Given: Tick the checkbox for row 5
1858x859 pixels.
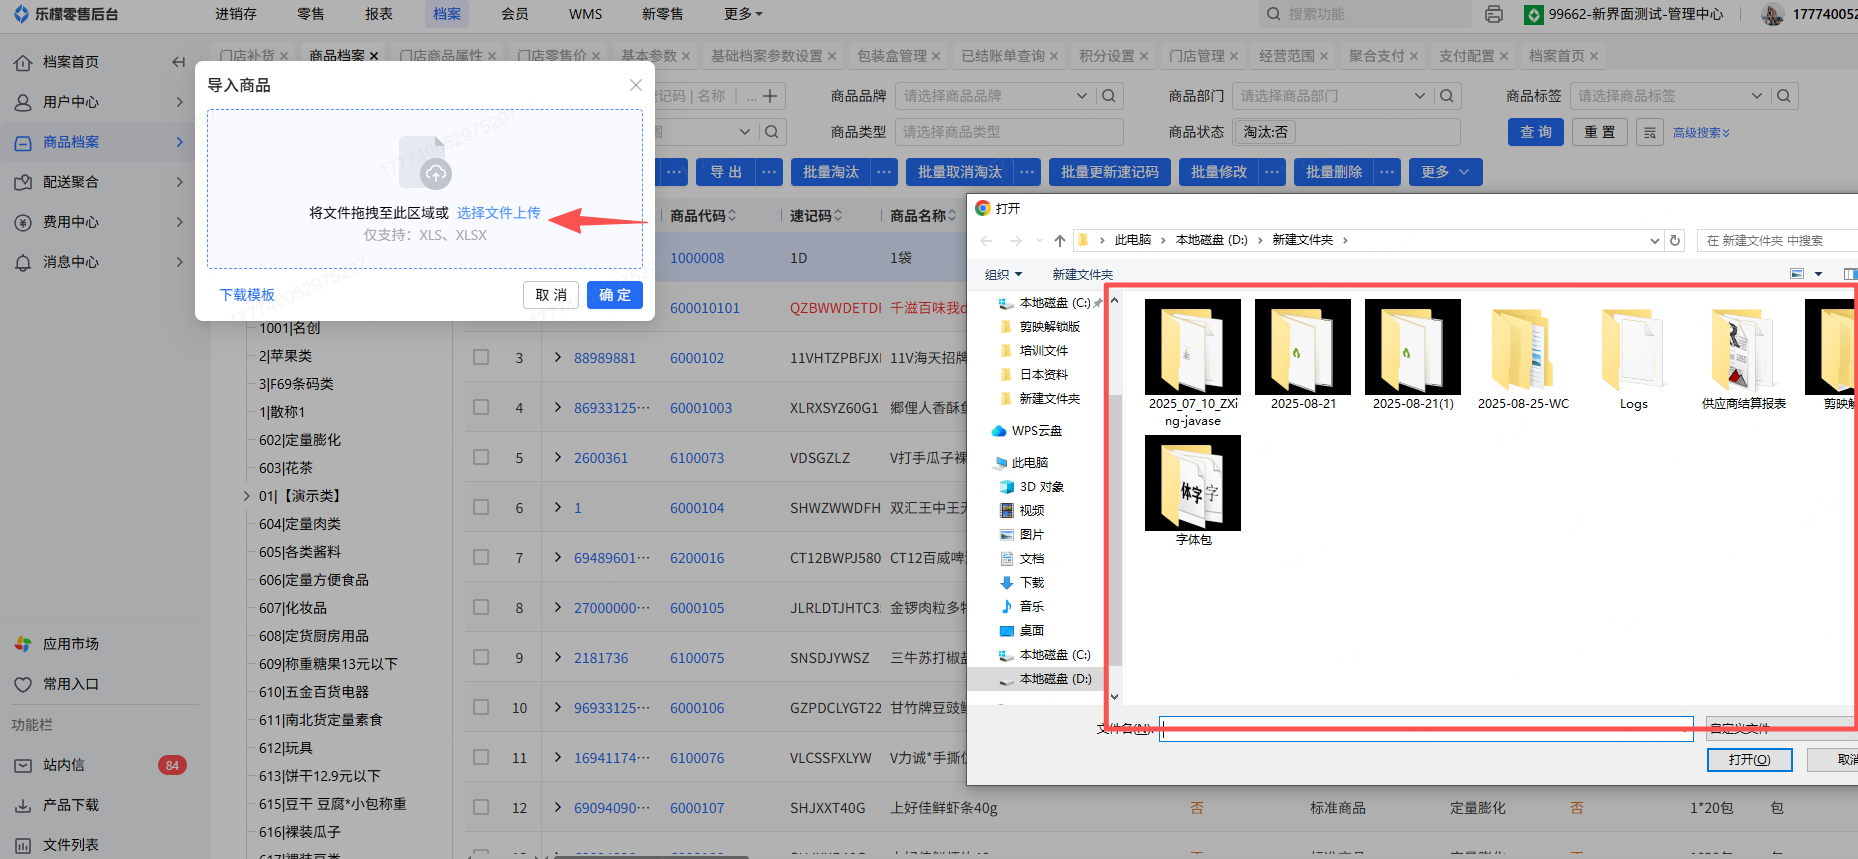Looking at the screenshot, I should (481, 457).
